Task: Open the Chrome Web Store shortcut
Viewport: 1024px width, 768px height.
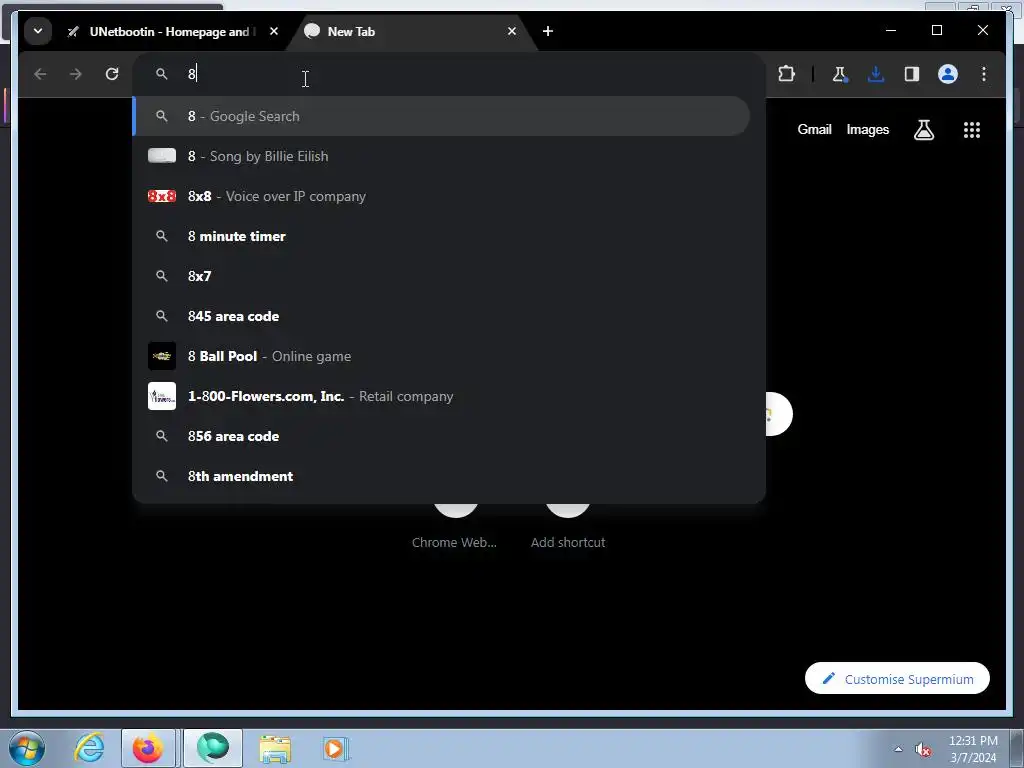Action: point(455,526)
